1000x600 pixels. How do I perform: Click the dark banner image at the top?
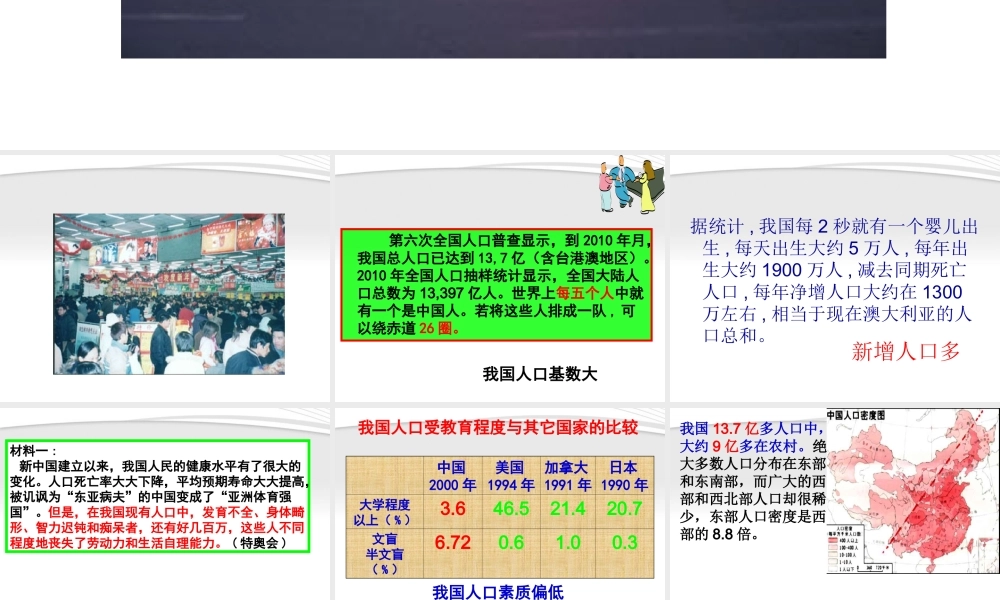503,29
